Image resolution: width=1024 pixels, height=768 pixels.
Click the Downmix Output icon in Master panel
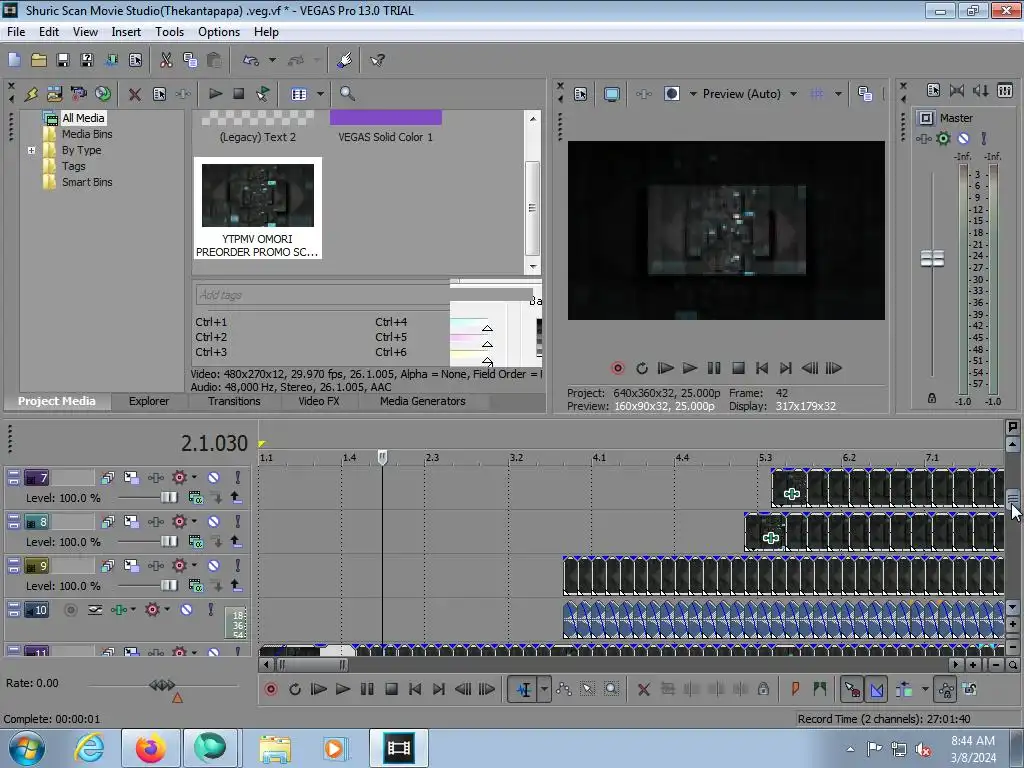tap(957, 91)
